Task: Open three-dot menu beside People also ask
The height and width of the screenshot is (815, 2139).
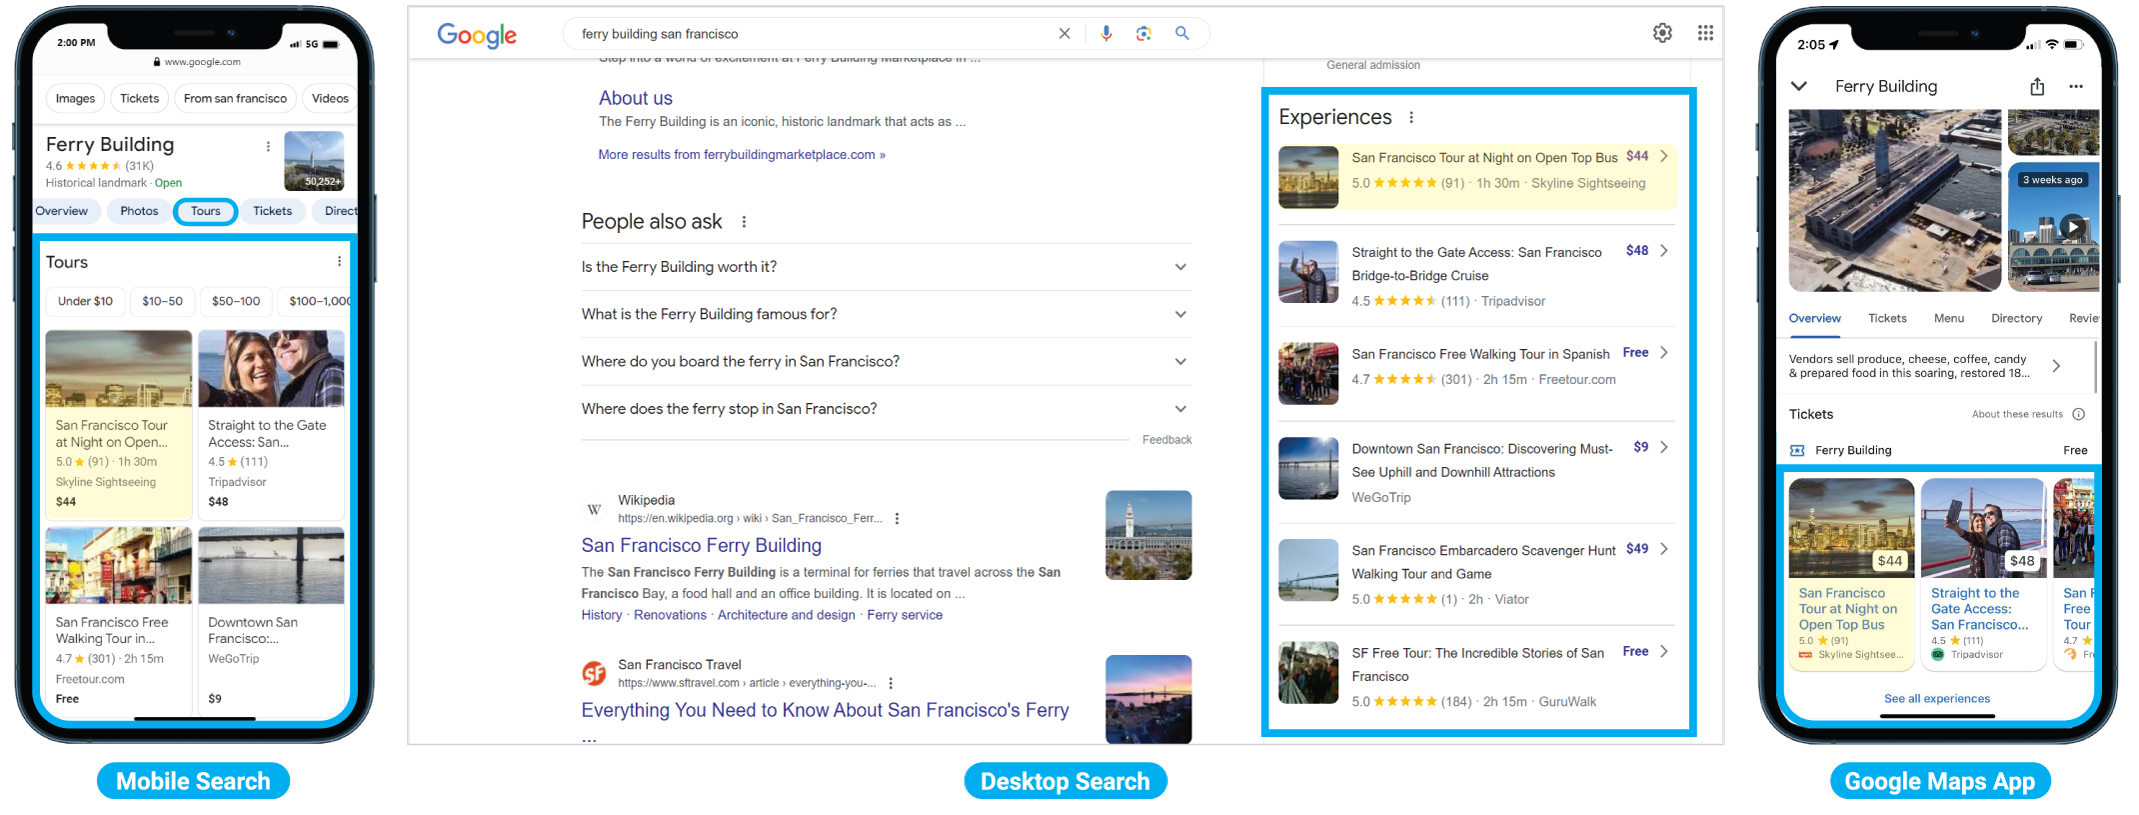Action: (744, 222)
